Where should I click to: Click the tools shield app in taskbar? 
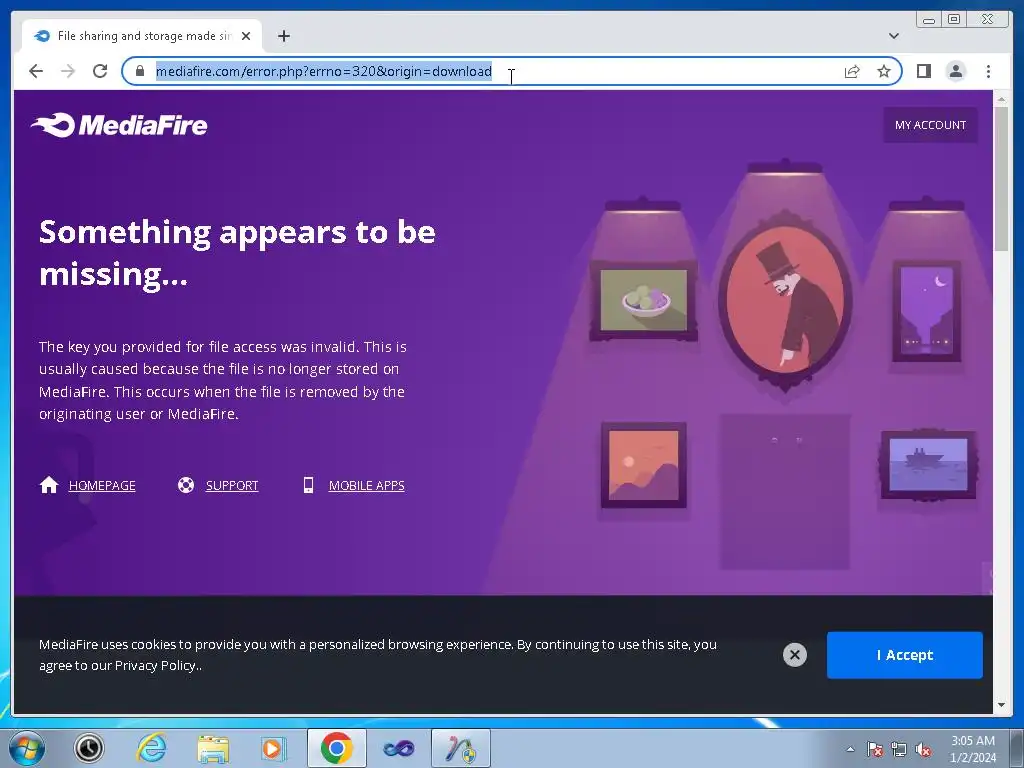coord(461,748)
